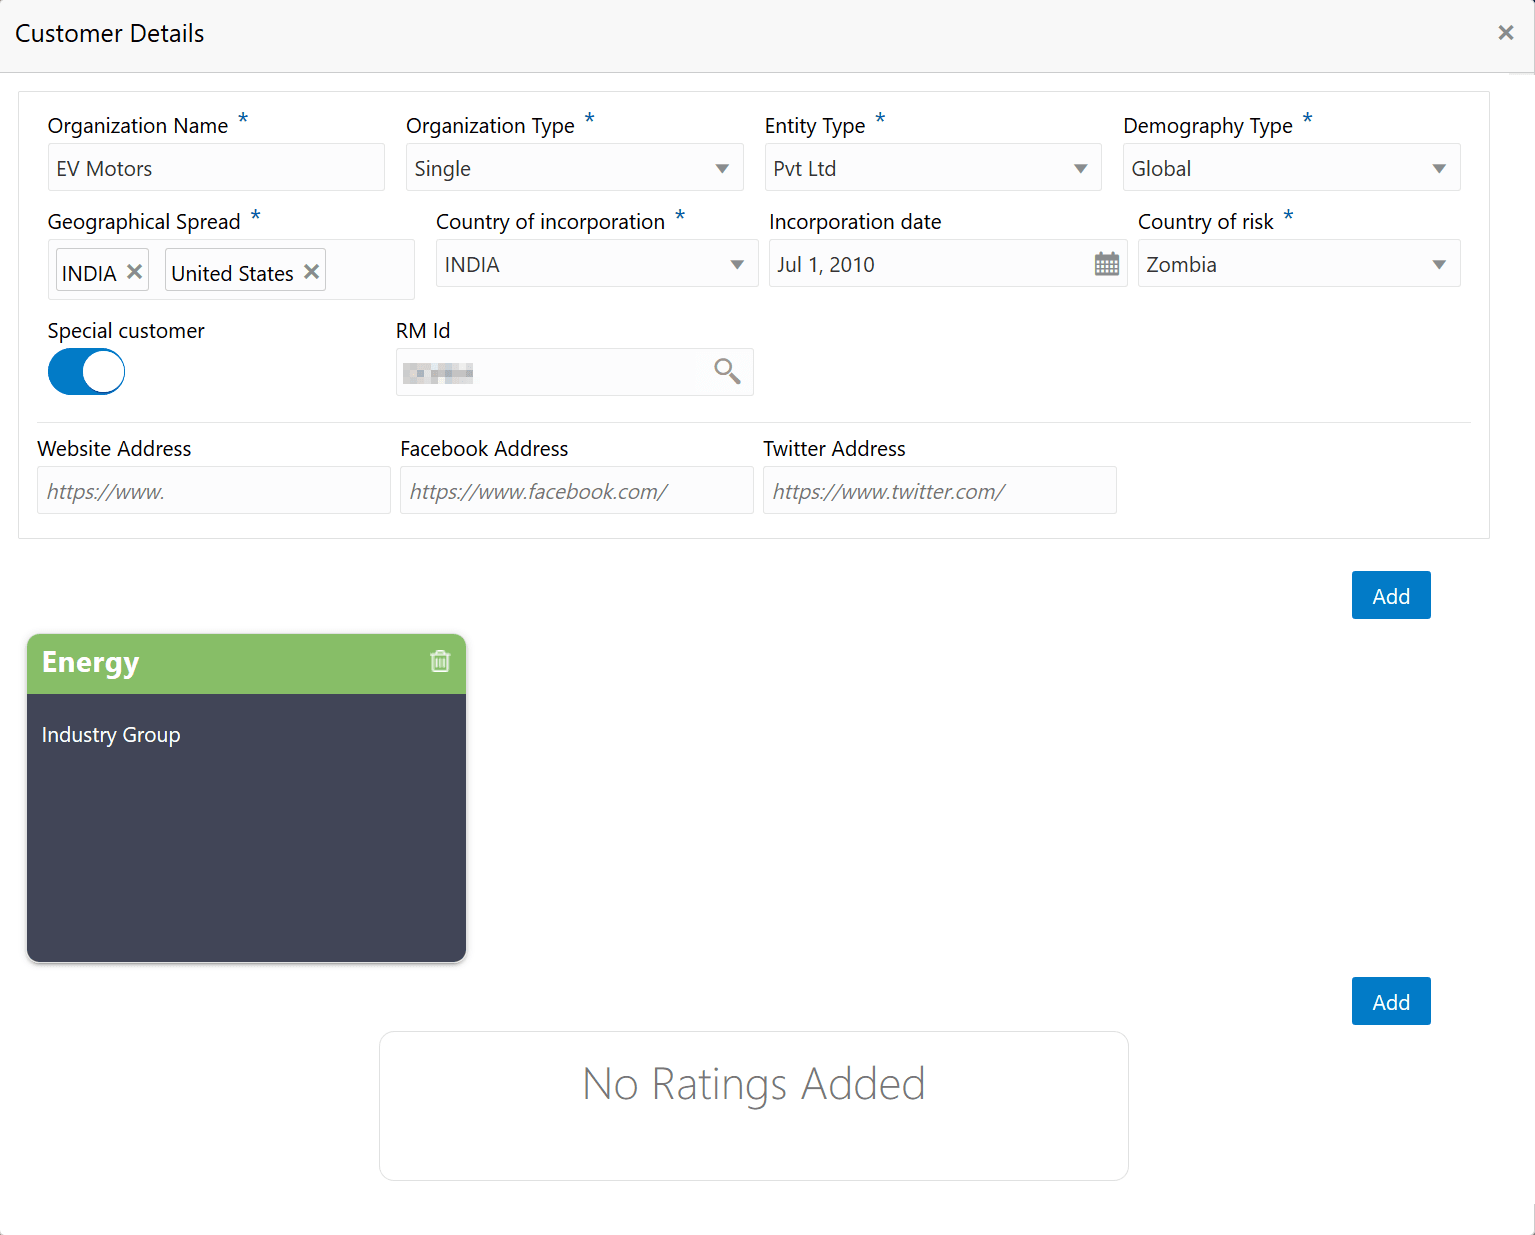Open the Incorporation date calendar picker
This screenshot has width=1535, height=1235.
1106,264
